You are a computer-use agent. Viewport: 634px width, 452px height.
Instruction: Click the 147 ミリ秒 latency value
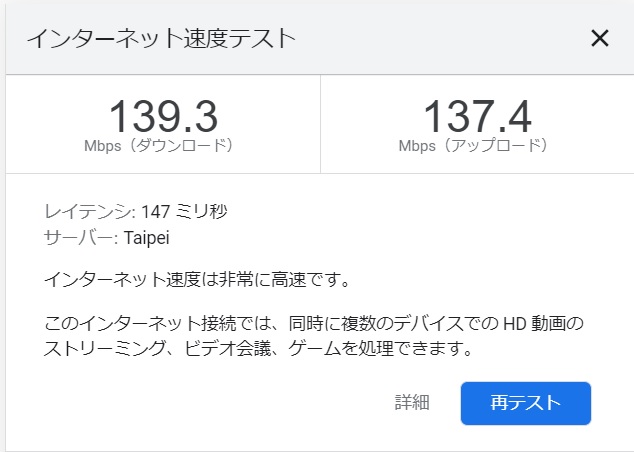186,211
